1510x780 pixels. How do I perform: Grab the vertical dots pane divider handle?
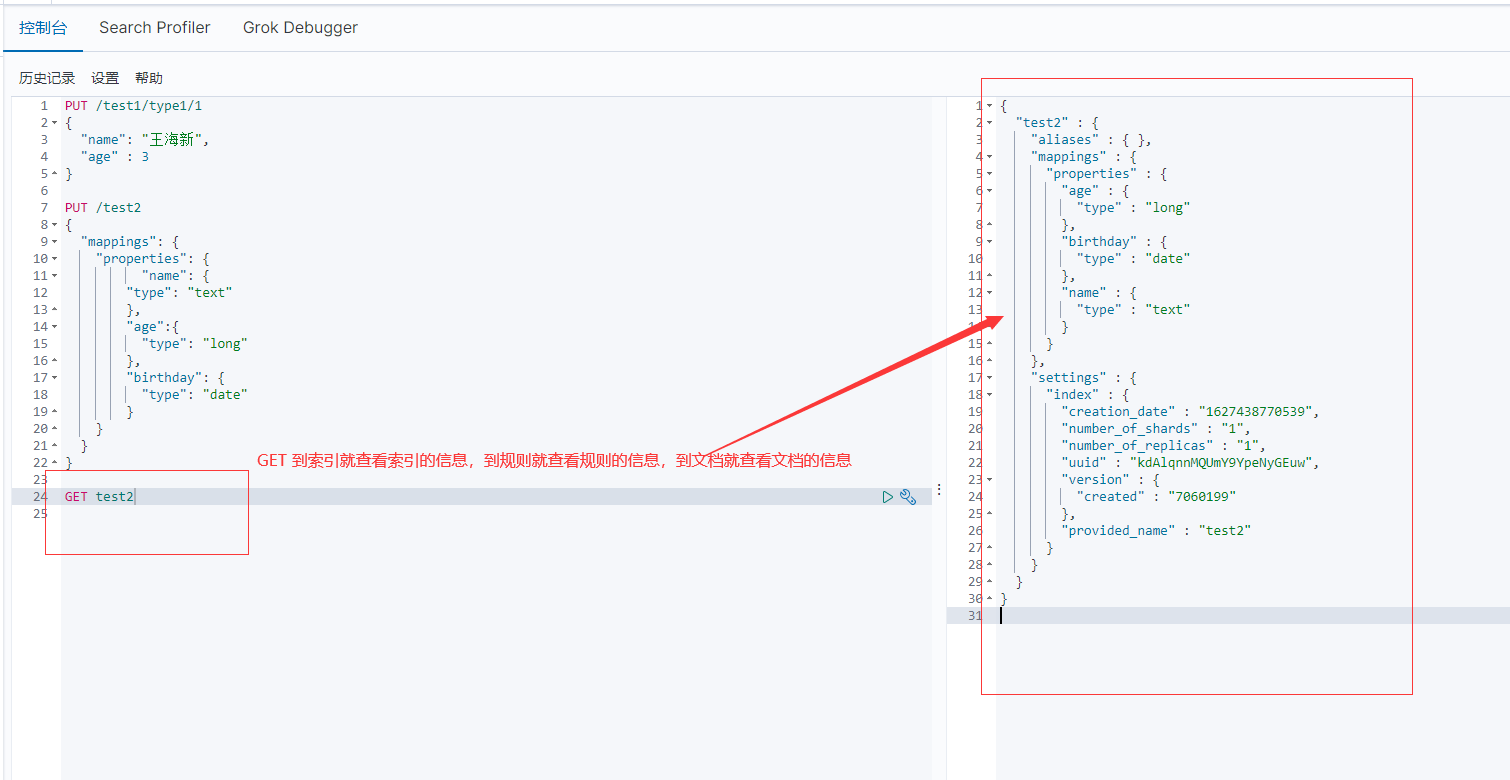click(938, 489)
